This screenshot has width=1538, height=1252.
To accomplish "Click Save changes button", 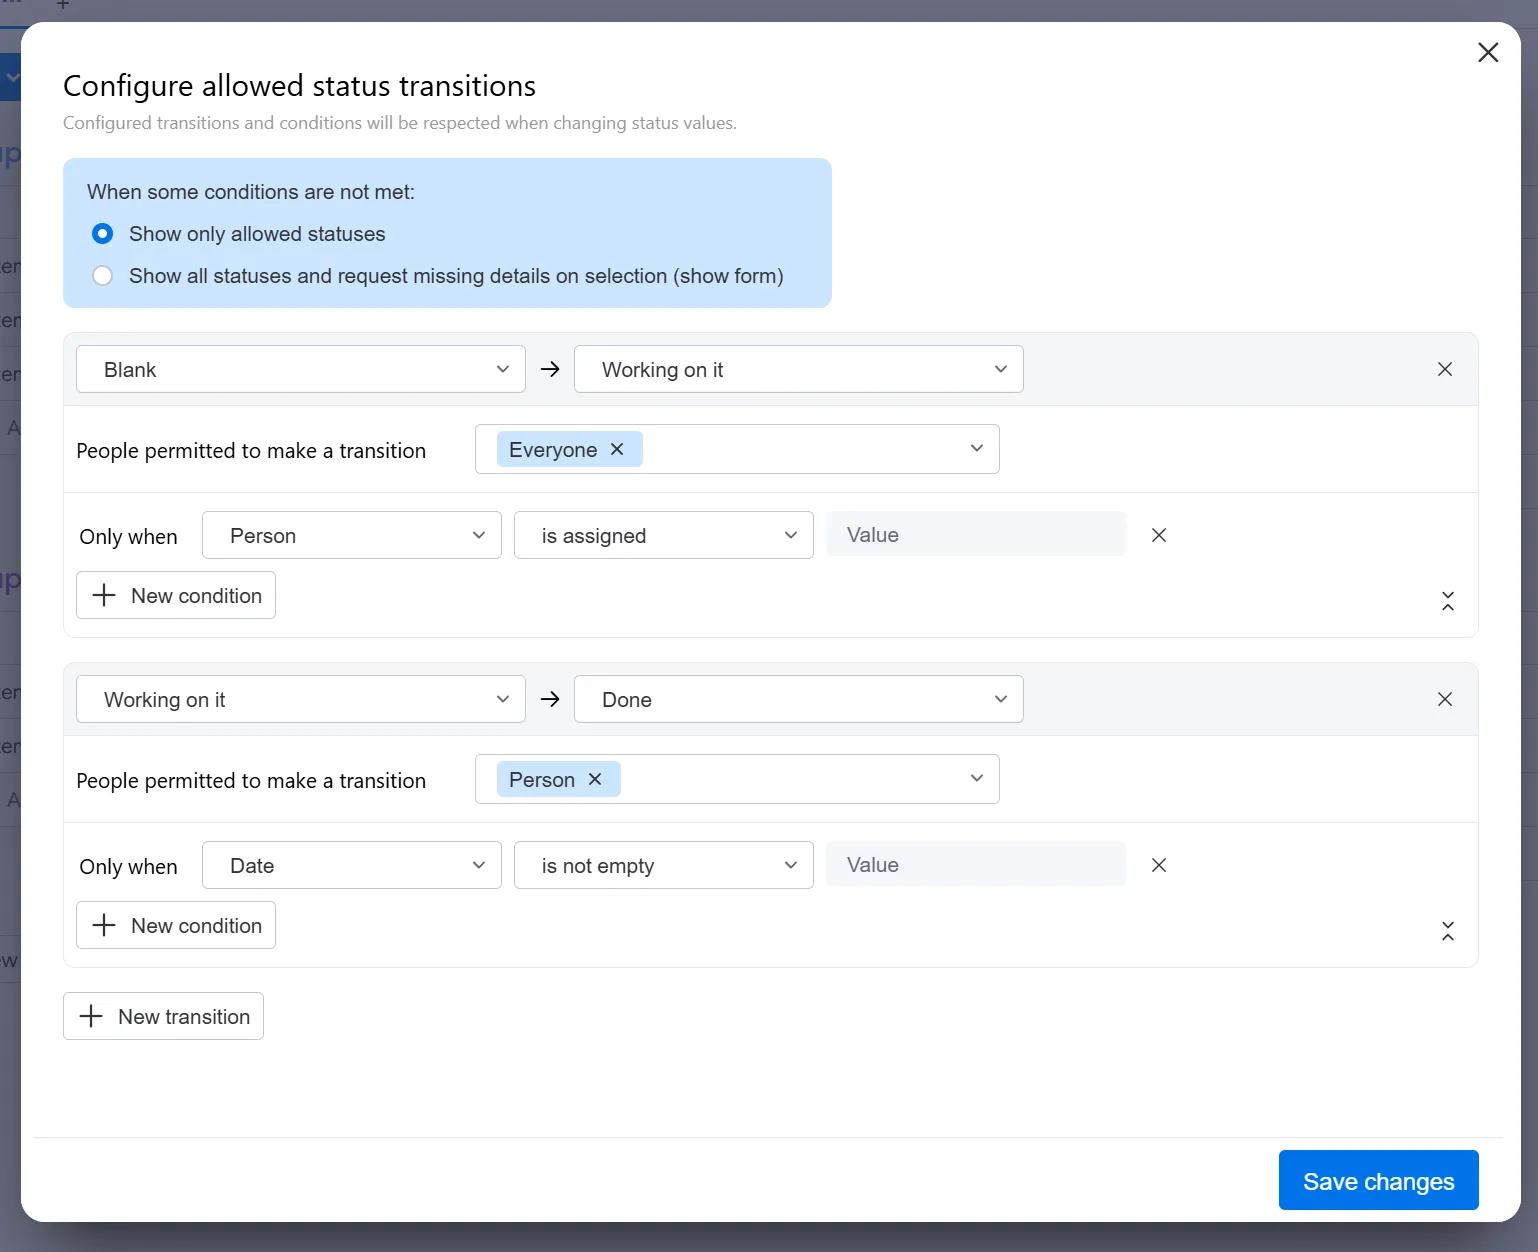I will 1377,1180.
